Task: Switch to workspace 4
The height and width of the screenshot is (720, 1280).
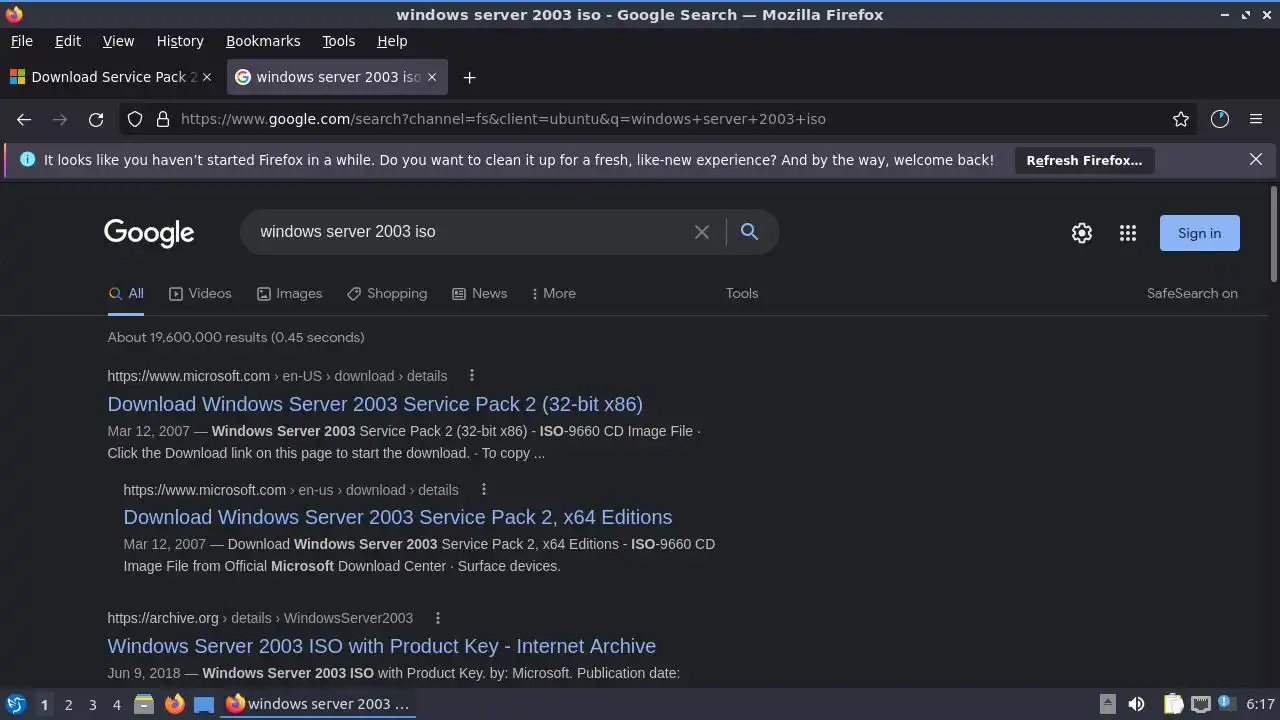Action: [x=116, y=705]
